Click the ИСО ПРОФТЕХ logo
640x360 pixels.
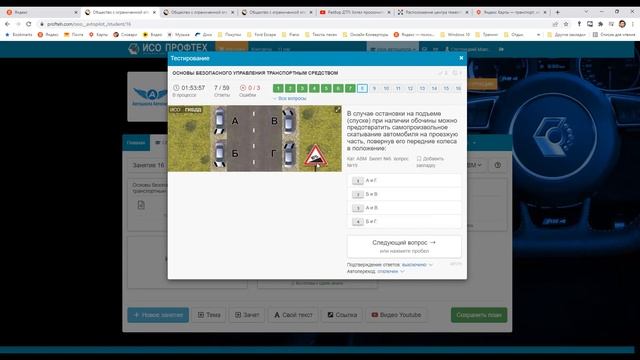(x=168, y=49)
